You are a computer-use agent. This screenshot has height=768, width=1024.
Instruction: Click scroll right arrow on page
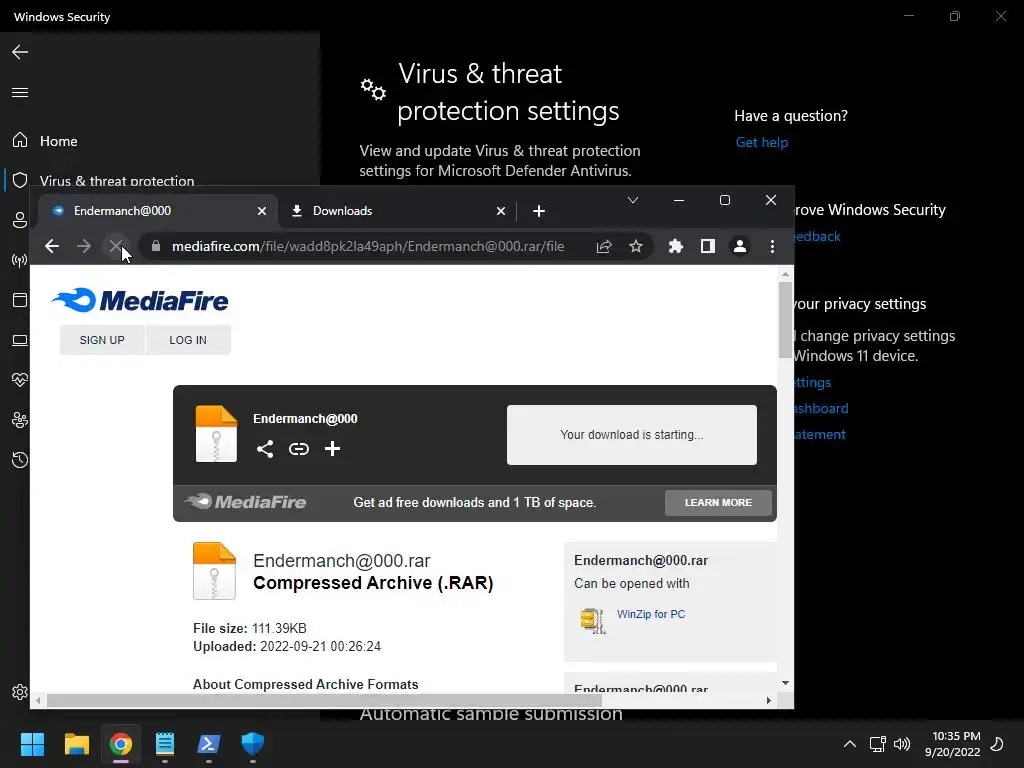pyautogui.click(x=769, y=701)
